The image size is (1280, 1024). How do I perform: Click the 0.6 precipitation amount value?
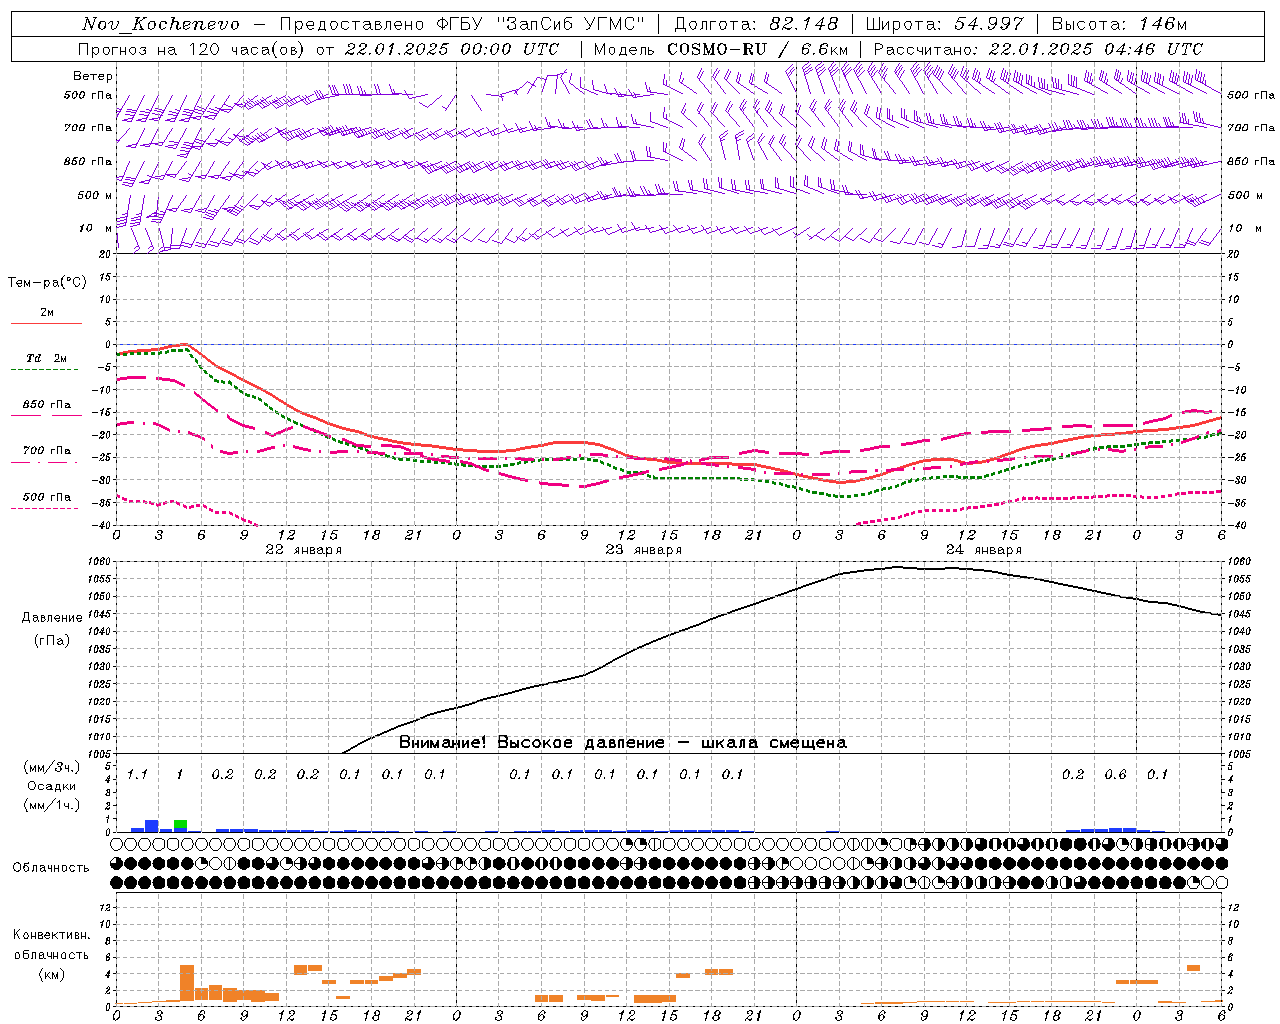(x=1115, y=774)
